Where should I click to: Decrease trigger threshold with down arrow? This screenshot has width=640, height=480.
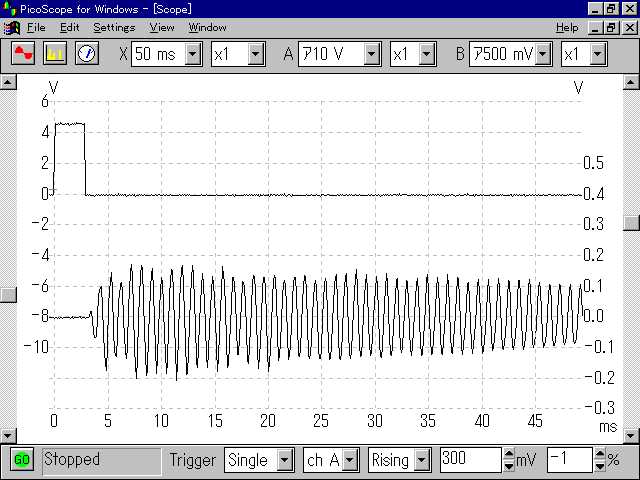tap(509, 466)
